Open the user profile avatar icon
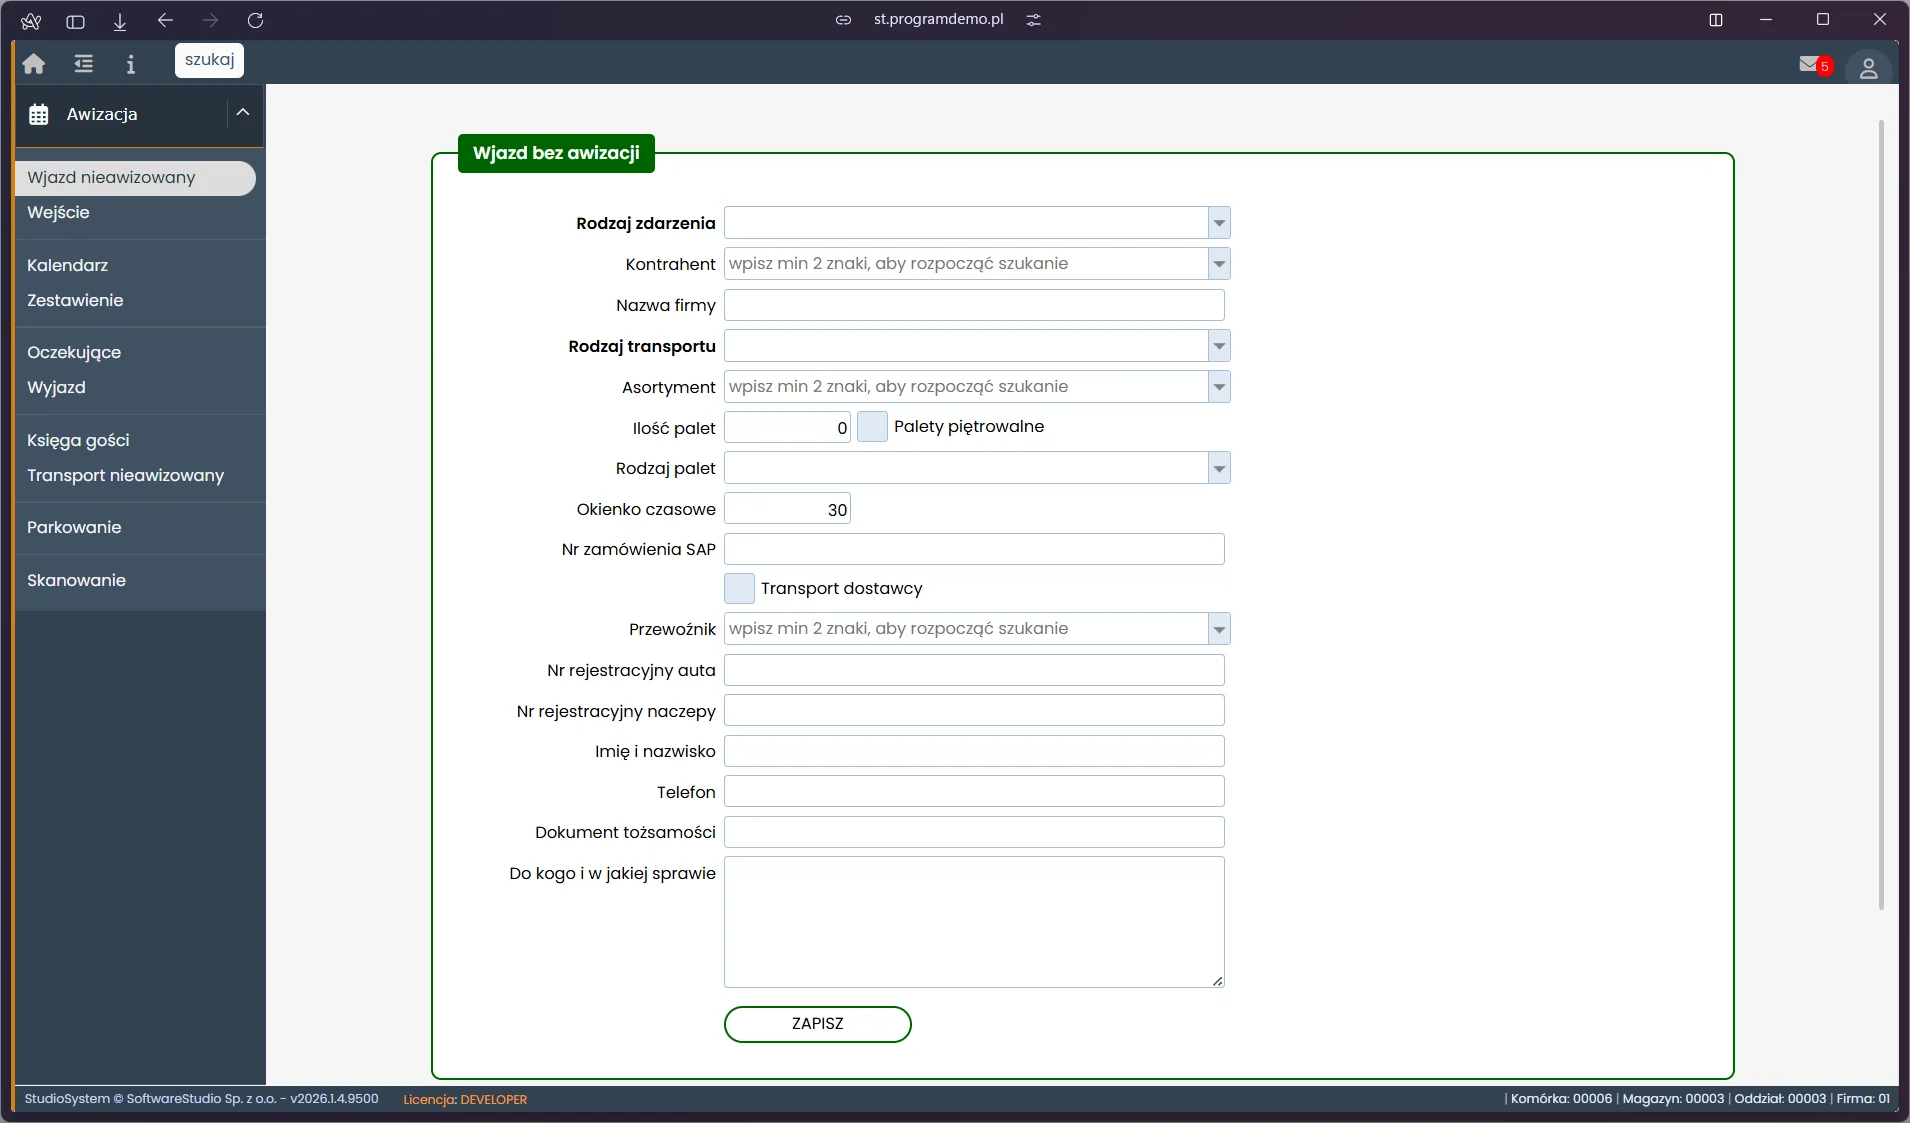 point(1868,68)
